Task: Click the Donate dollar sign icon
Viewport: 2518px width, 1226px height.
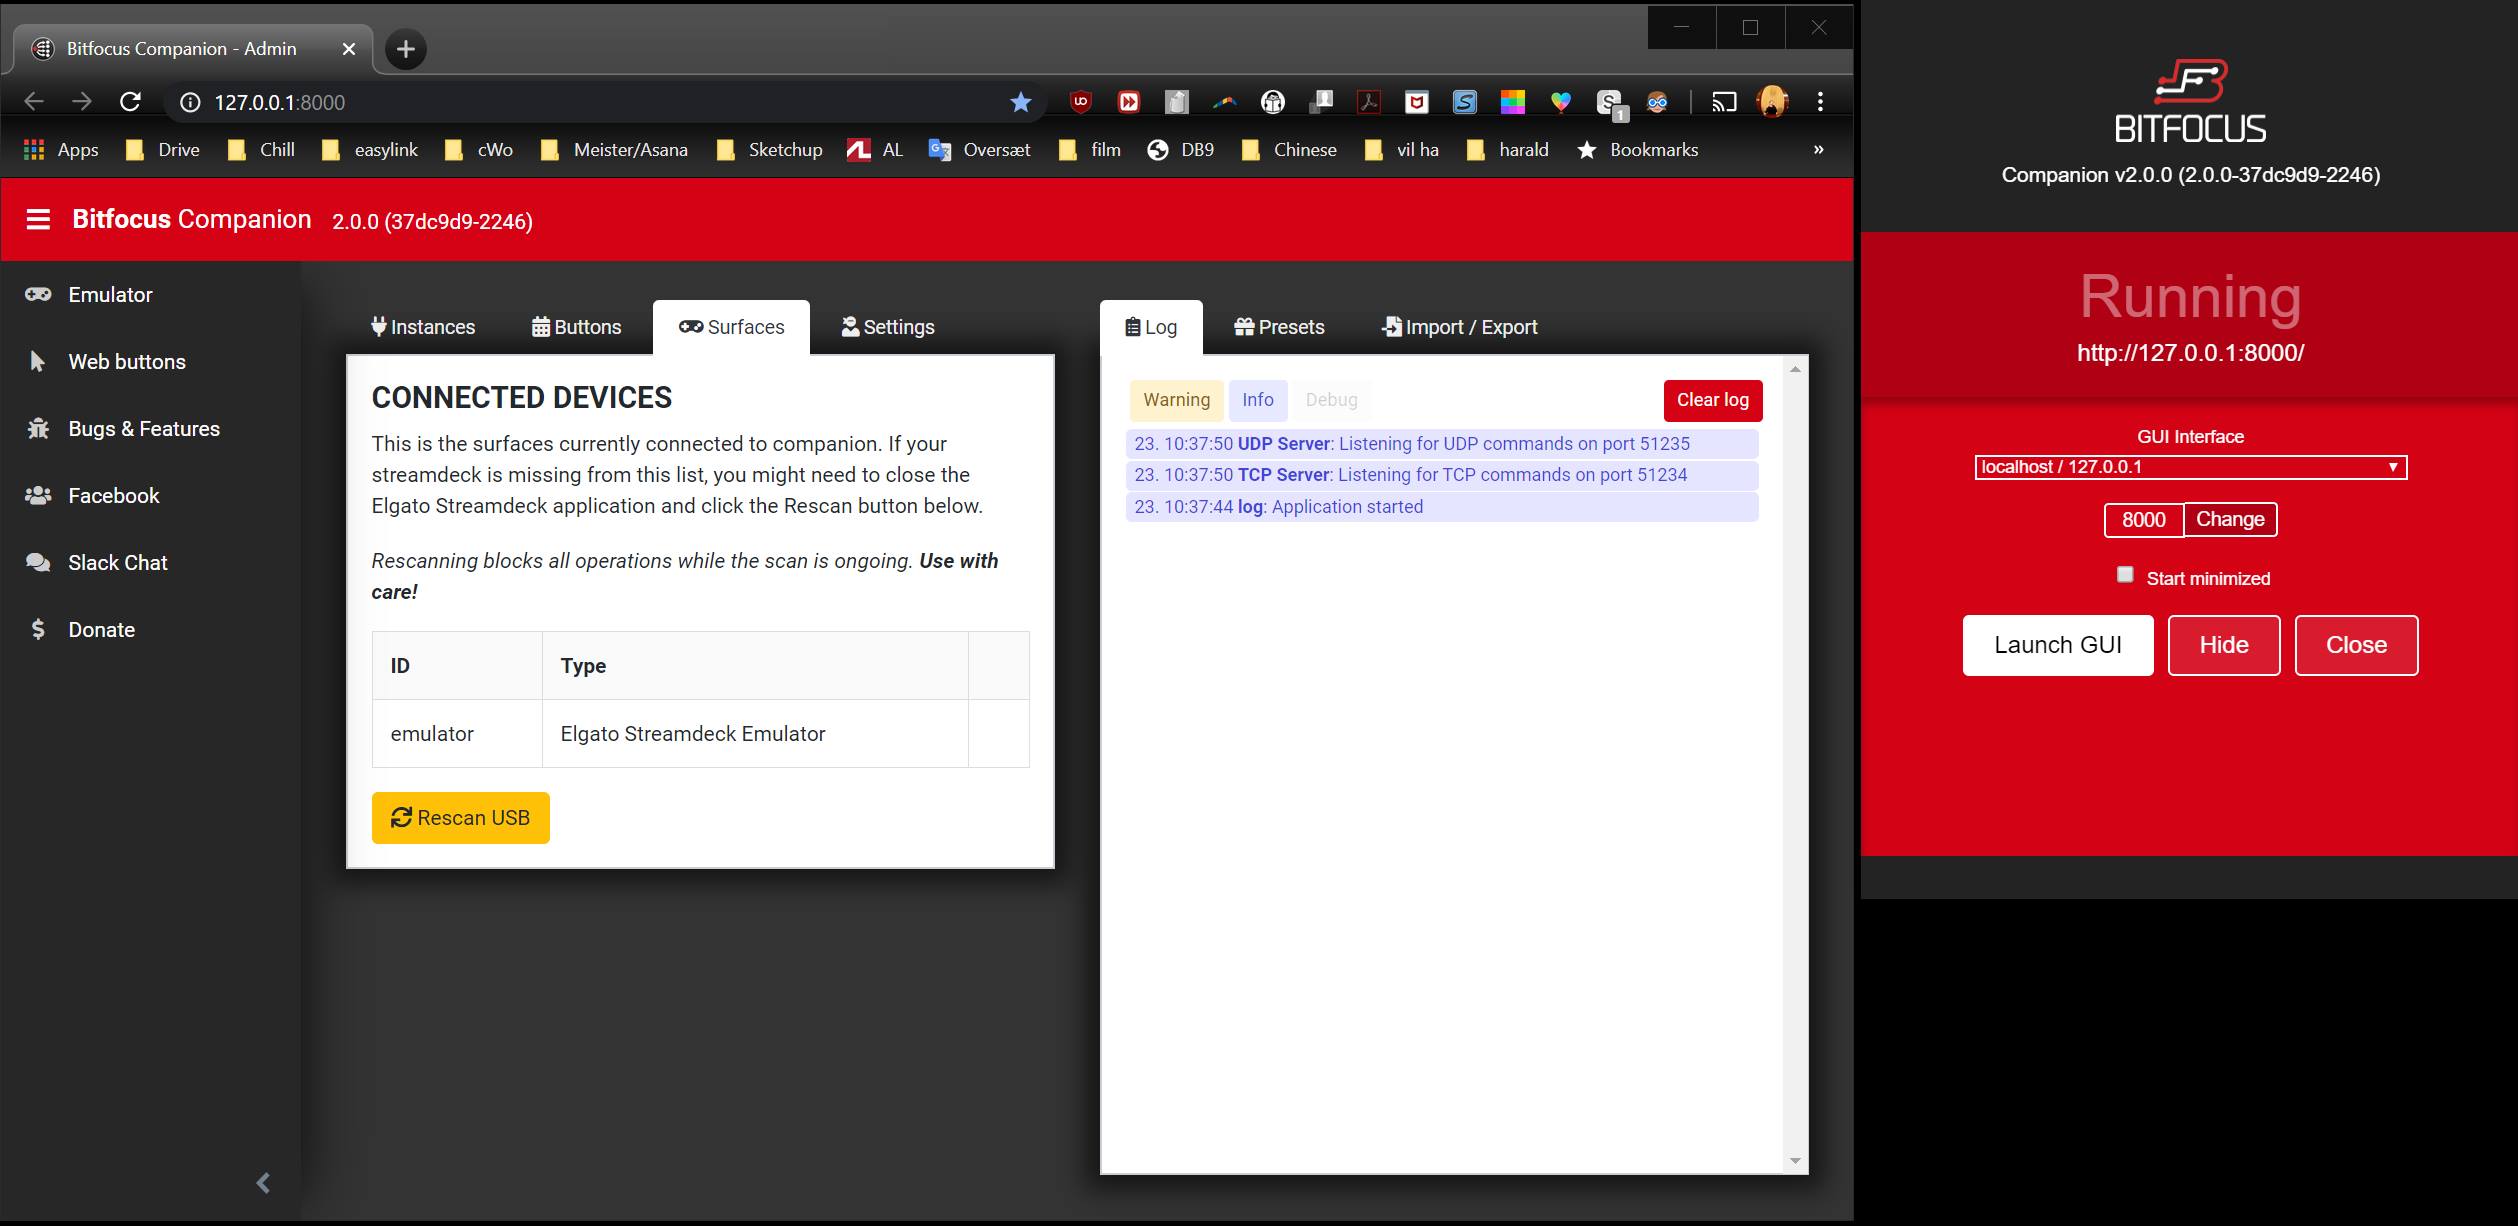Action: pyautogui.click(x=38, y=629)
